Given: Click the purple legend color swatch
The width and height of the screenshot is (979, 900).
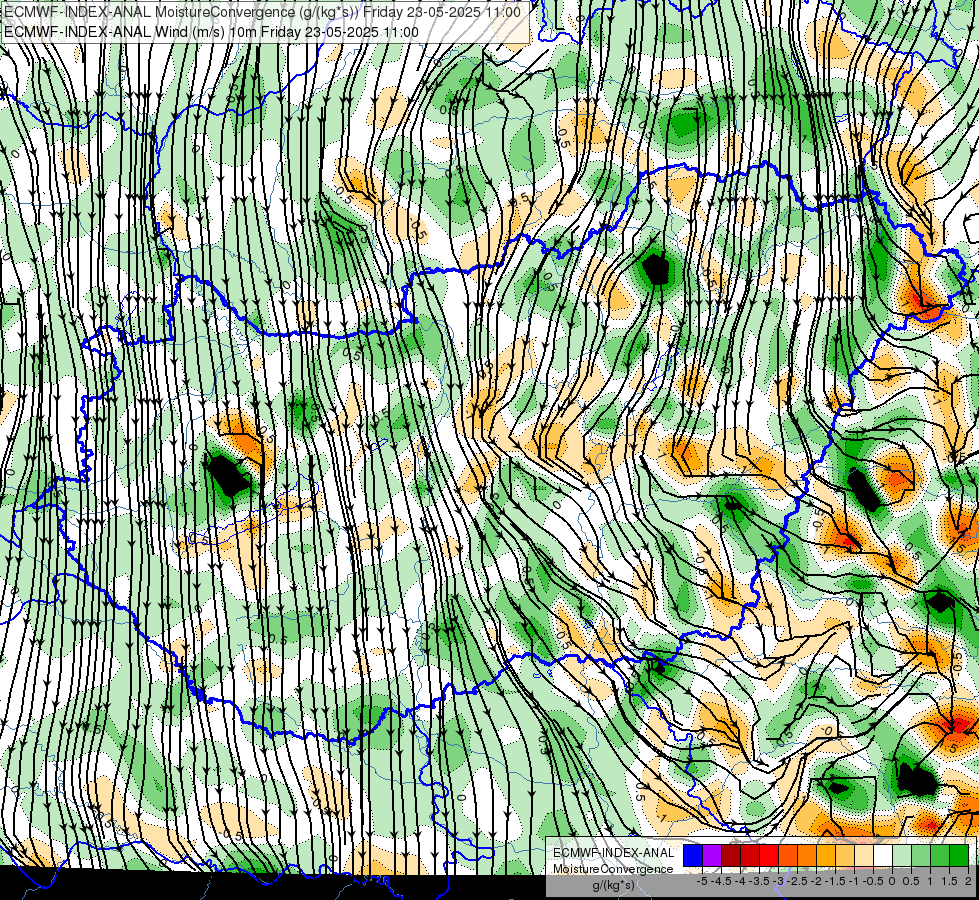Looking at the screenshot, I should click(x=712, y=856).
